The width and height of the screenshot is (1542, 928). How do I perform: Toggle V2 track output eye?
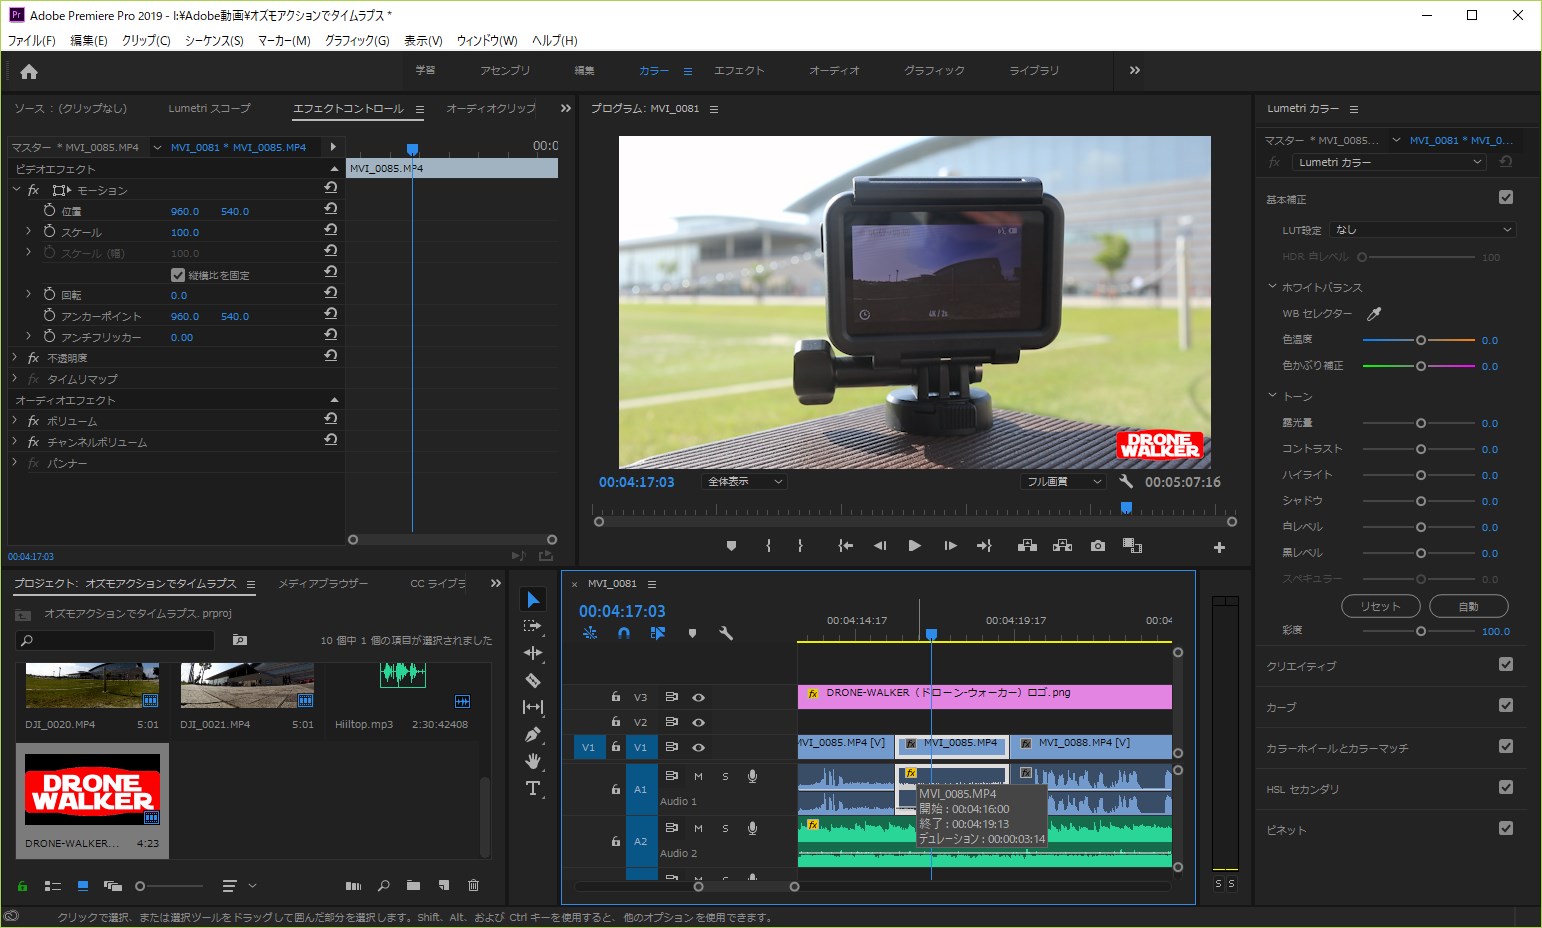699,722
